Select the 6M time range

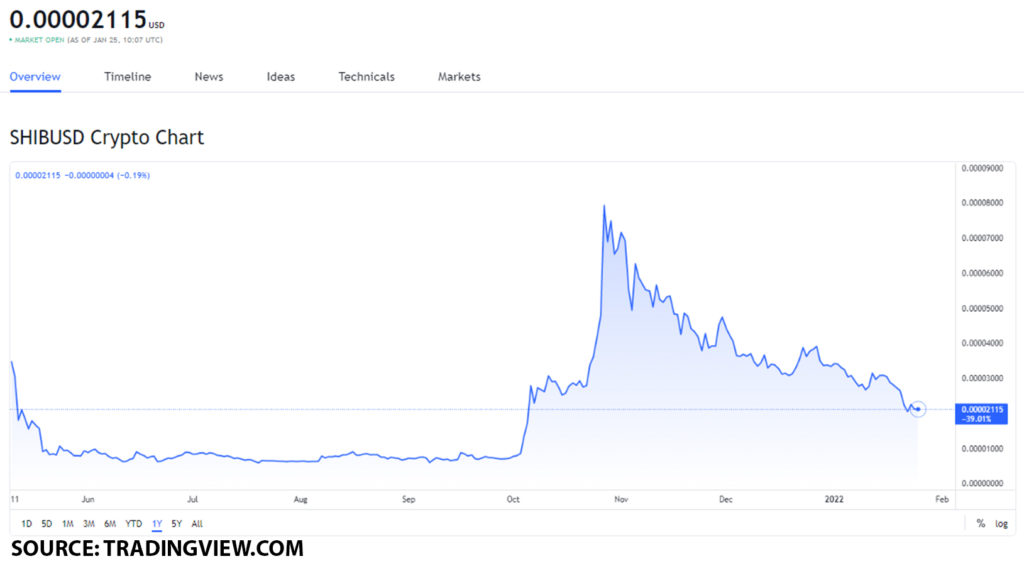click(x=110, y=523)
